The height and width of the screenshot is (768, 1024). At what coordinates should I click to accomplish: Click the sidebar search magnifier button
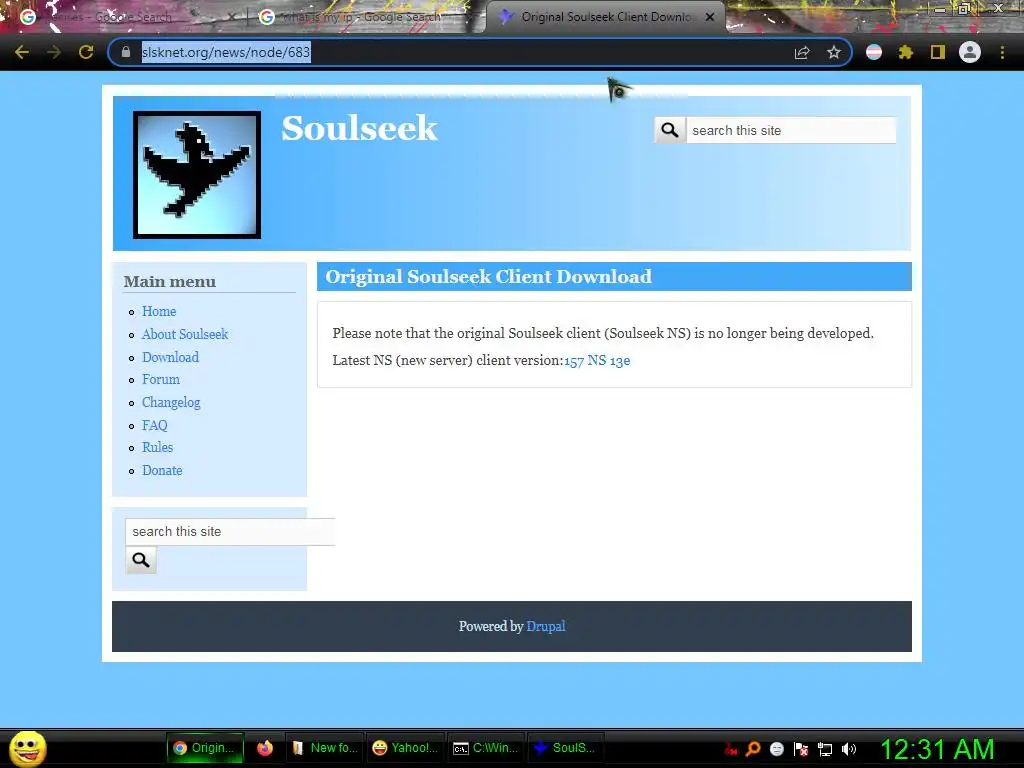point(141,560)
